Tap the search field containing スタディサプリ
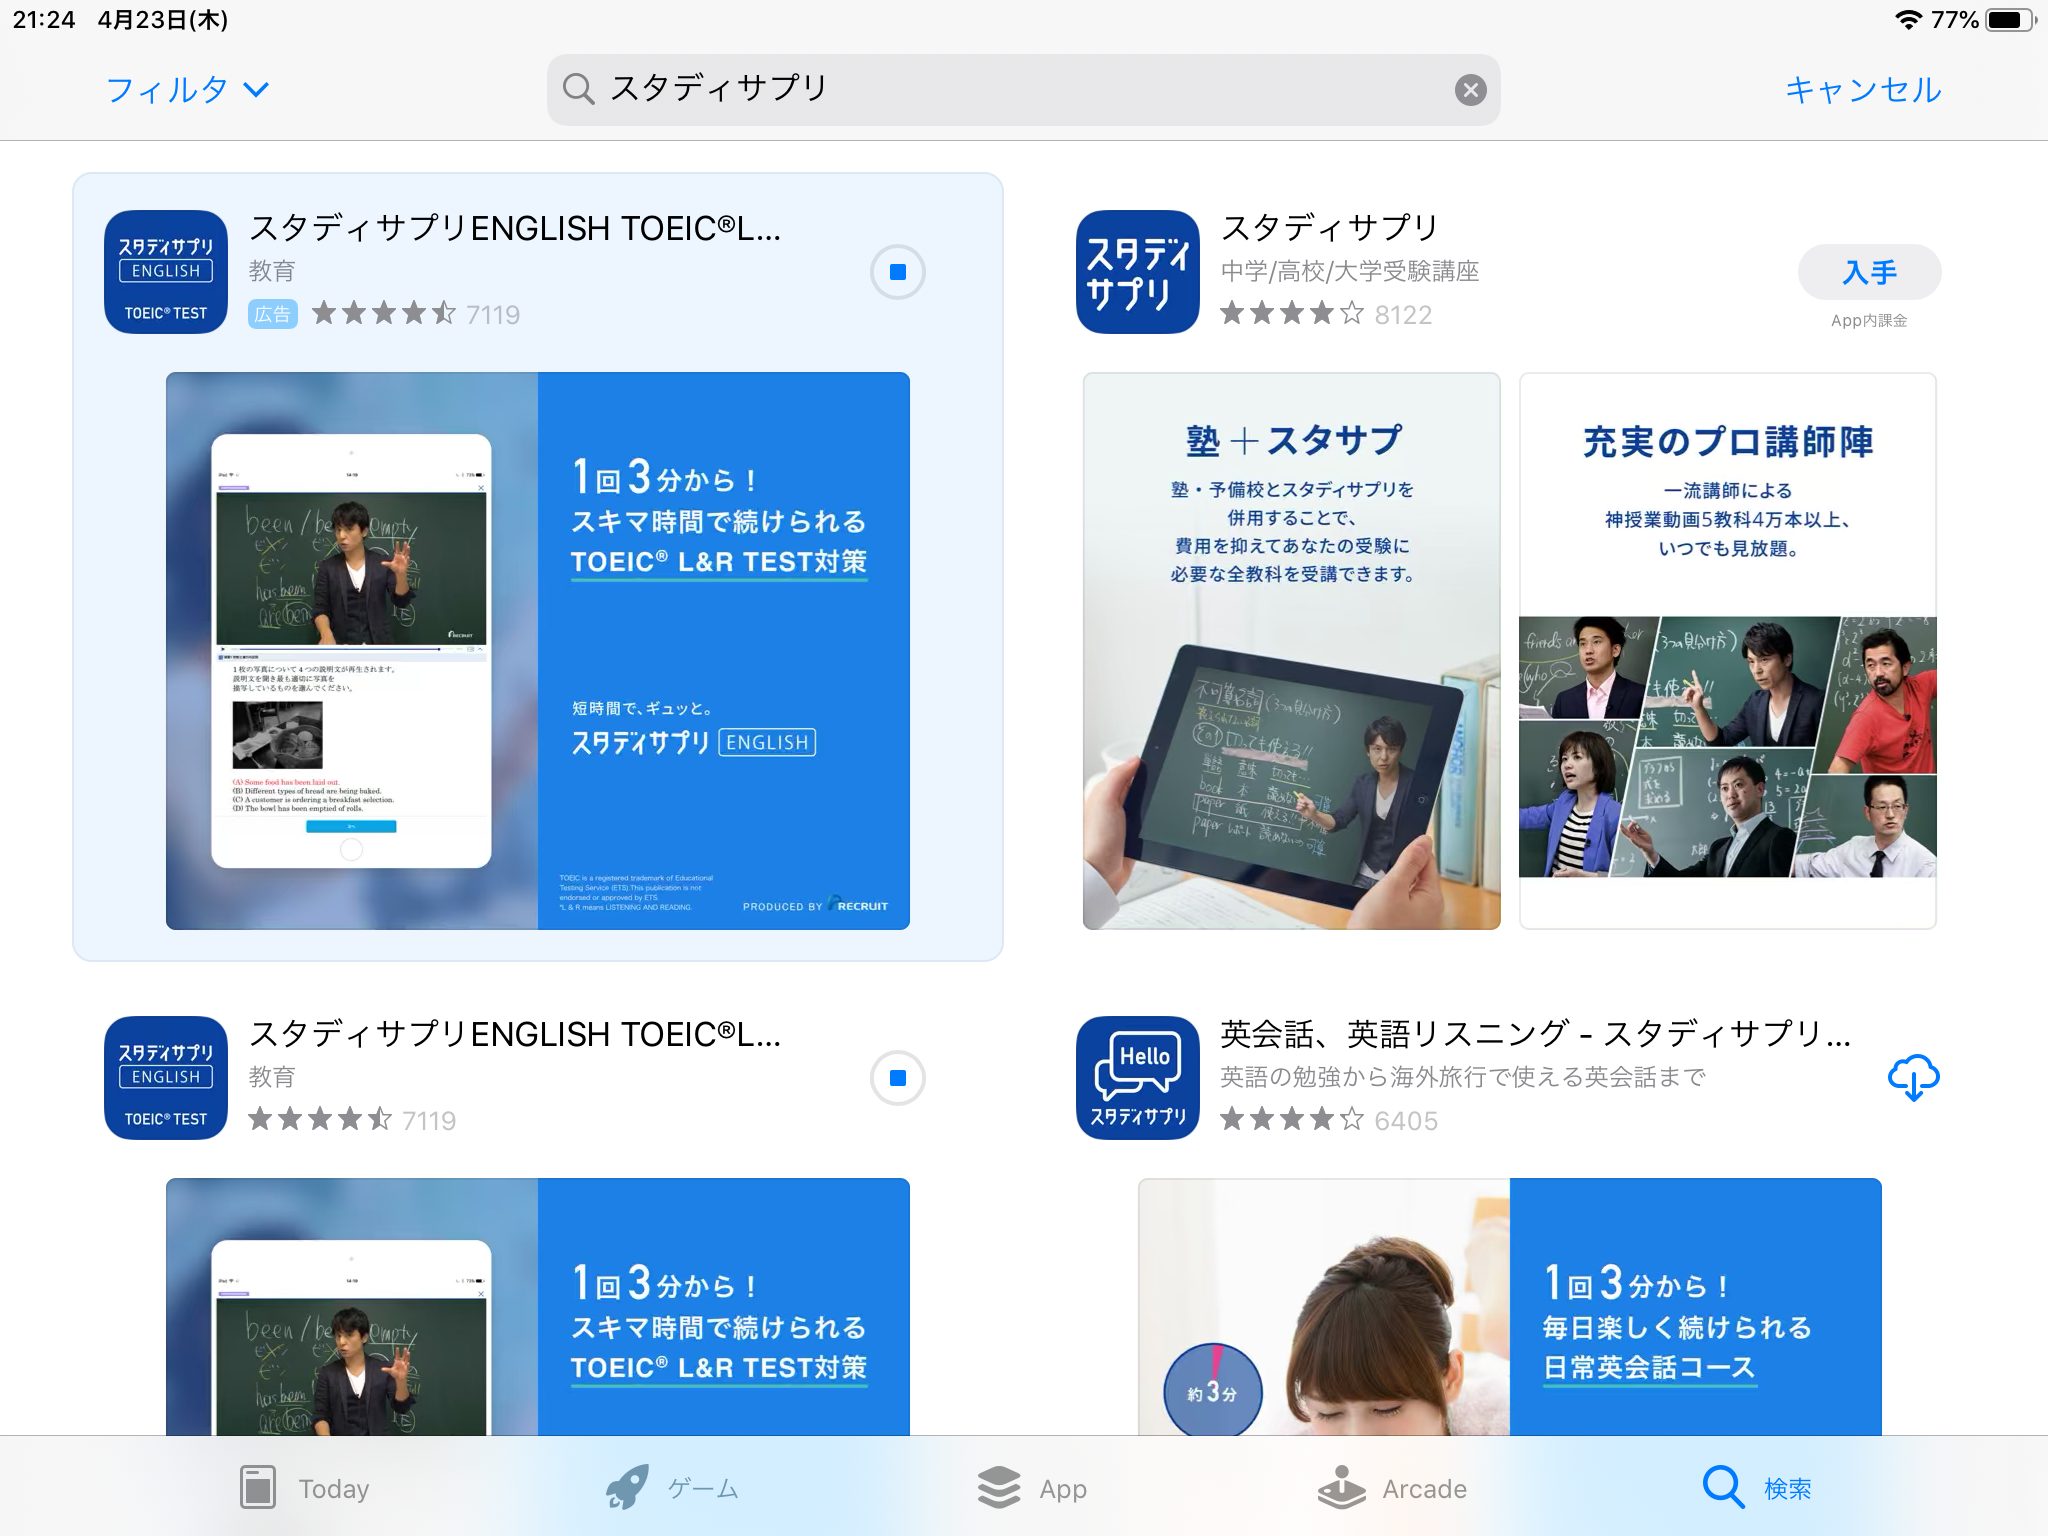This screenshot has height=1536, width=2048. click(1023, 90)
